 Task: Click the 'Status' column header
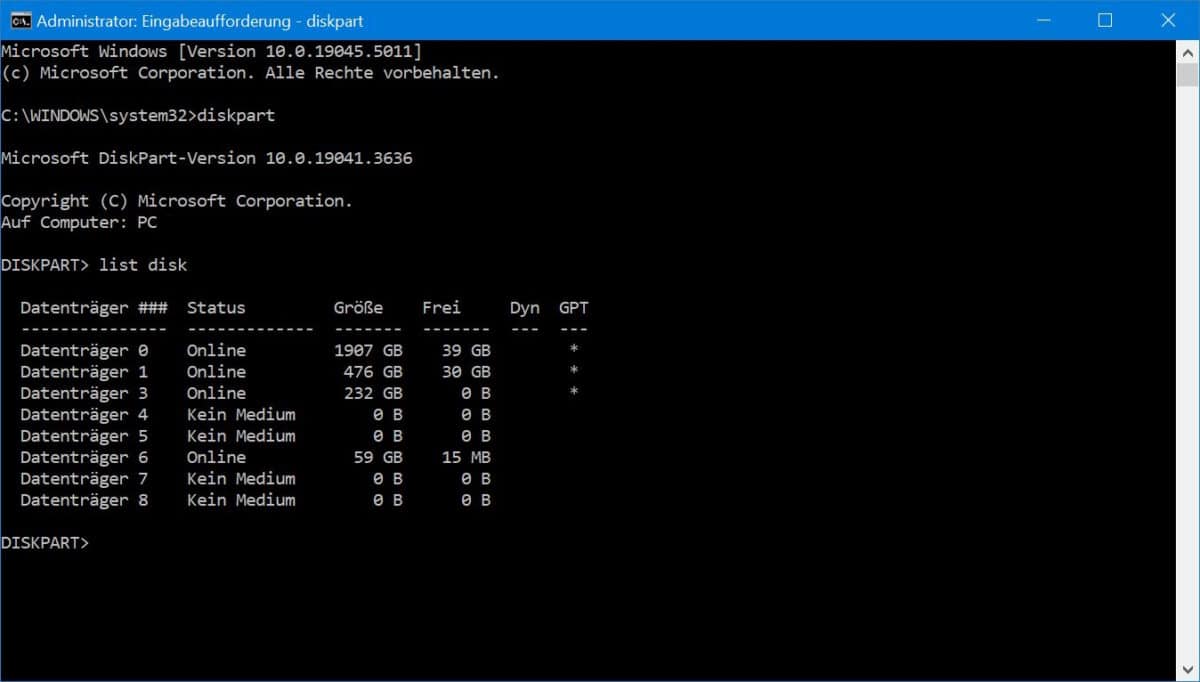215,308
